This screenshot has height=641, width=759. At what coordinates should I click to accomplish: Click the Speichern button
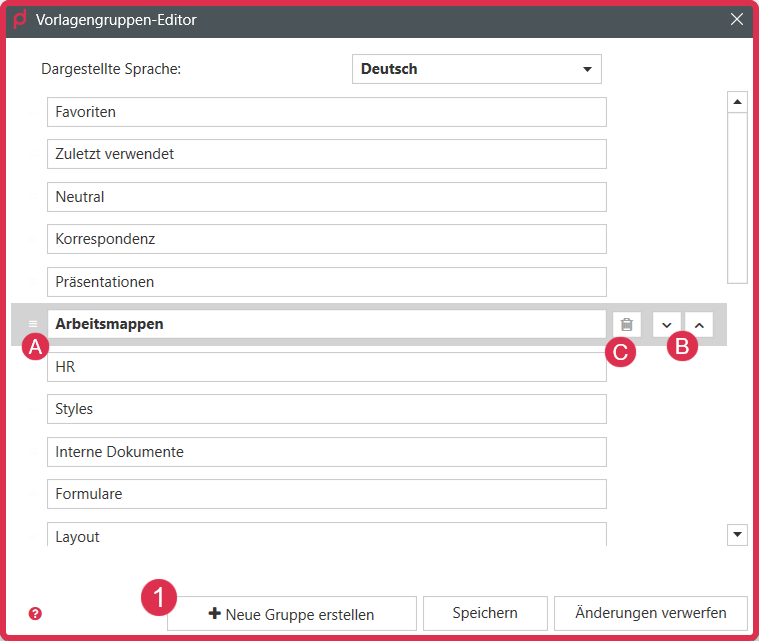tap(485, 613)
